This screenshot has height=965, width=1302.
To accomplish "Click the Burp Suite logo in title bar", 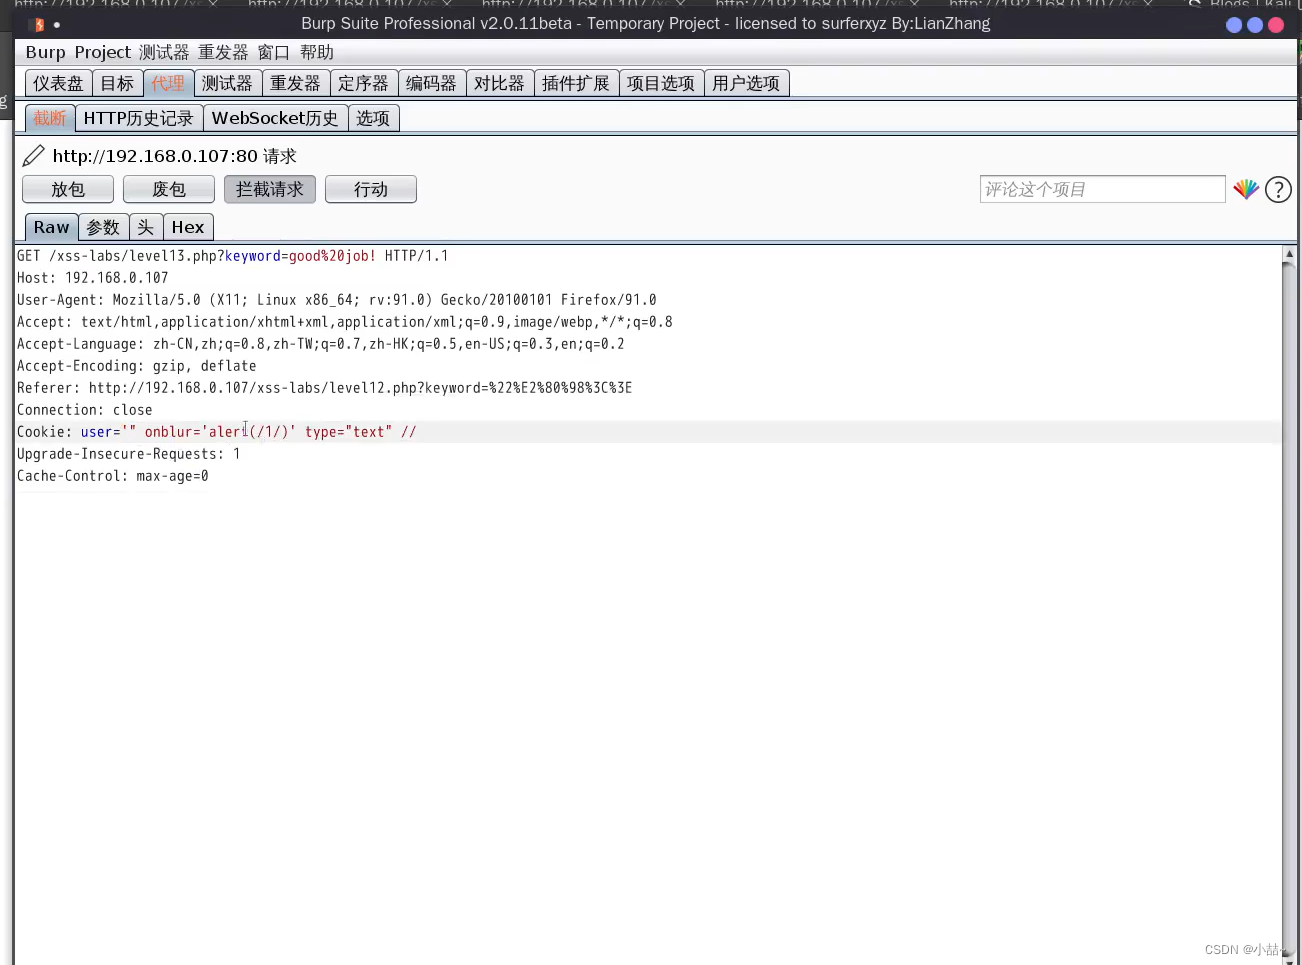I will click(39, 24).
